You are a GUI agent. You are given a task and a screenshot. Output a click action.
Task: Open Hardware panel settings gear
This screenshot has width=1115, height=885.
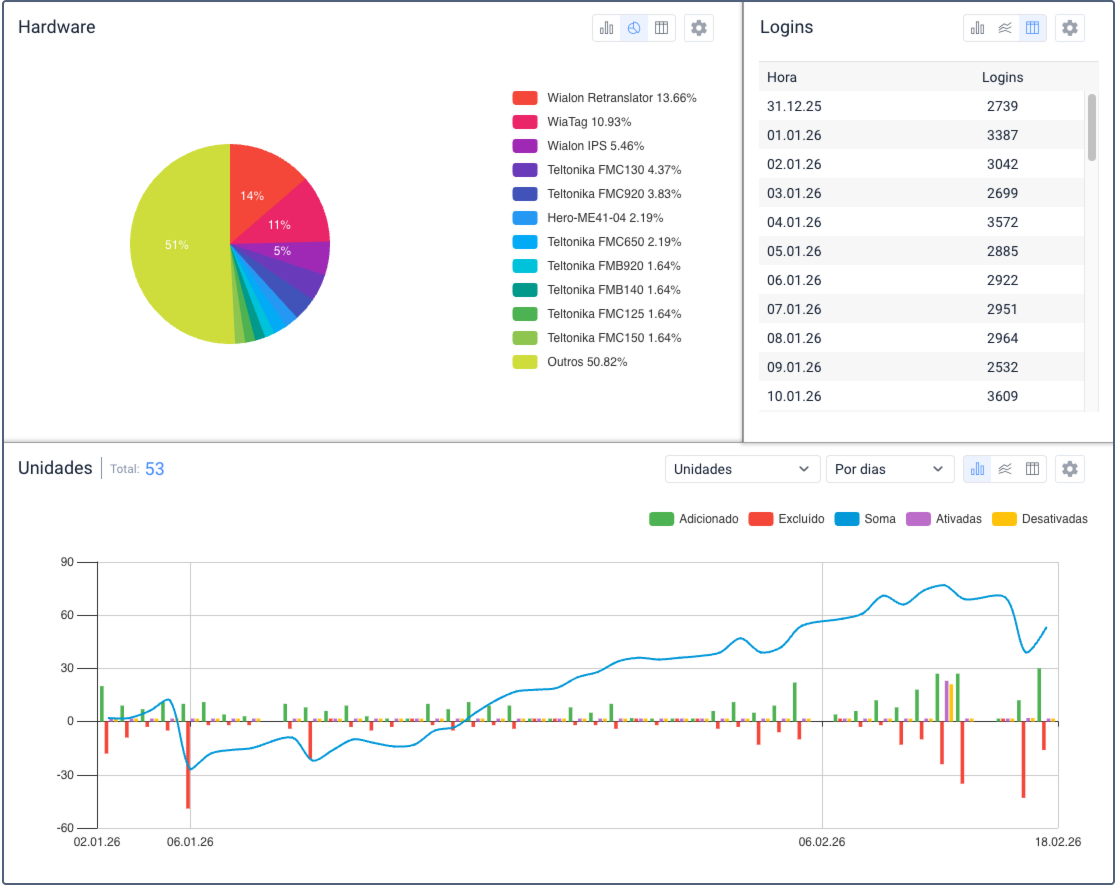[x=699, y=28]
